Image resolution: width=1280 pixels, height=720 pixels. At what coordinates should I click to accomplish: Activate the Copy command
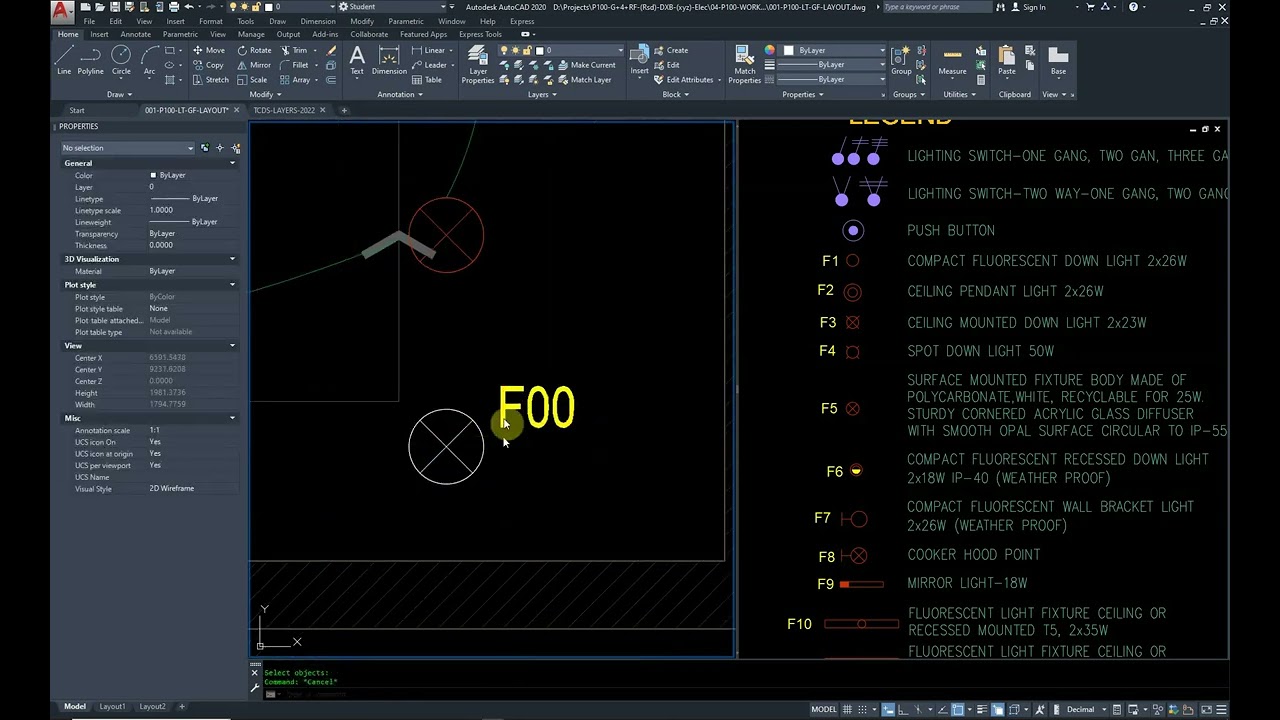pyautogui.click(x=208, y=65)
